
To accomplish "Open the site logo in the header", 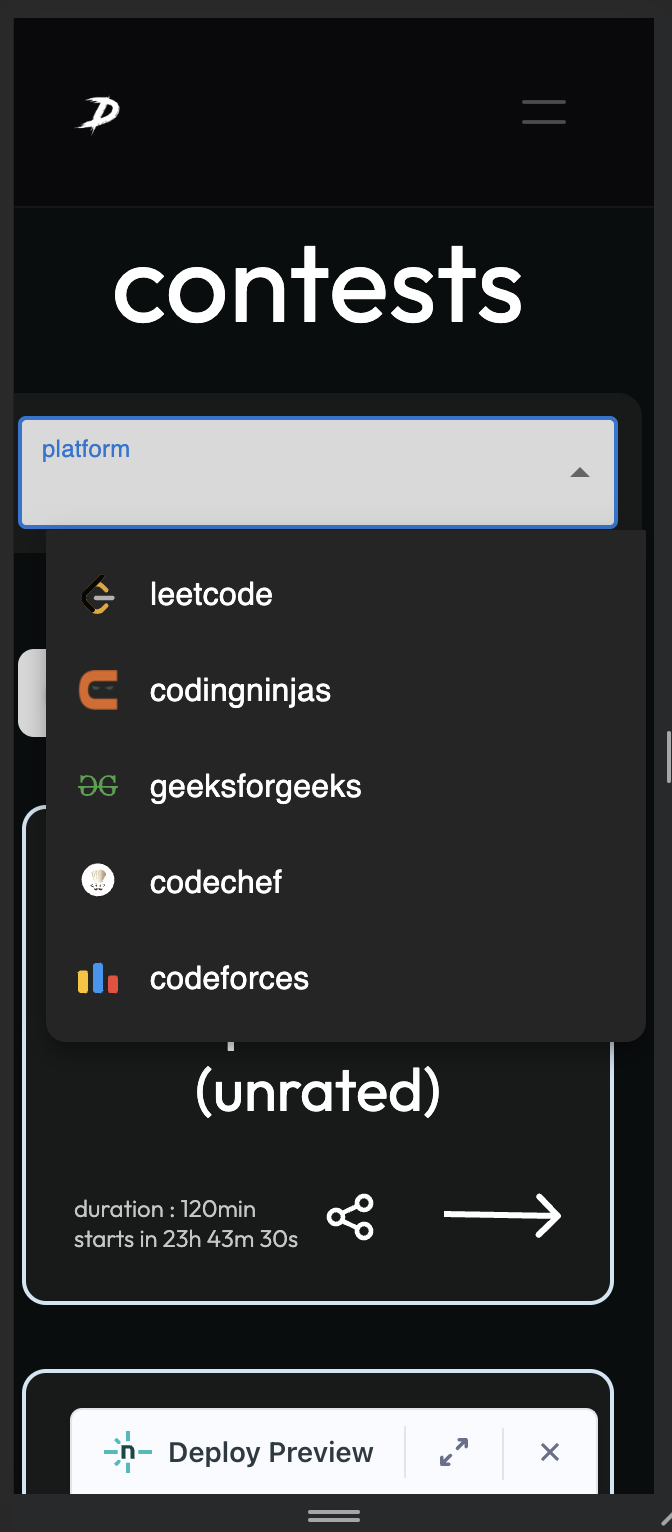I will point(97,111).
